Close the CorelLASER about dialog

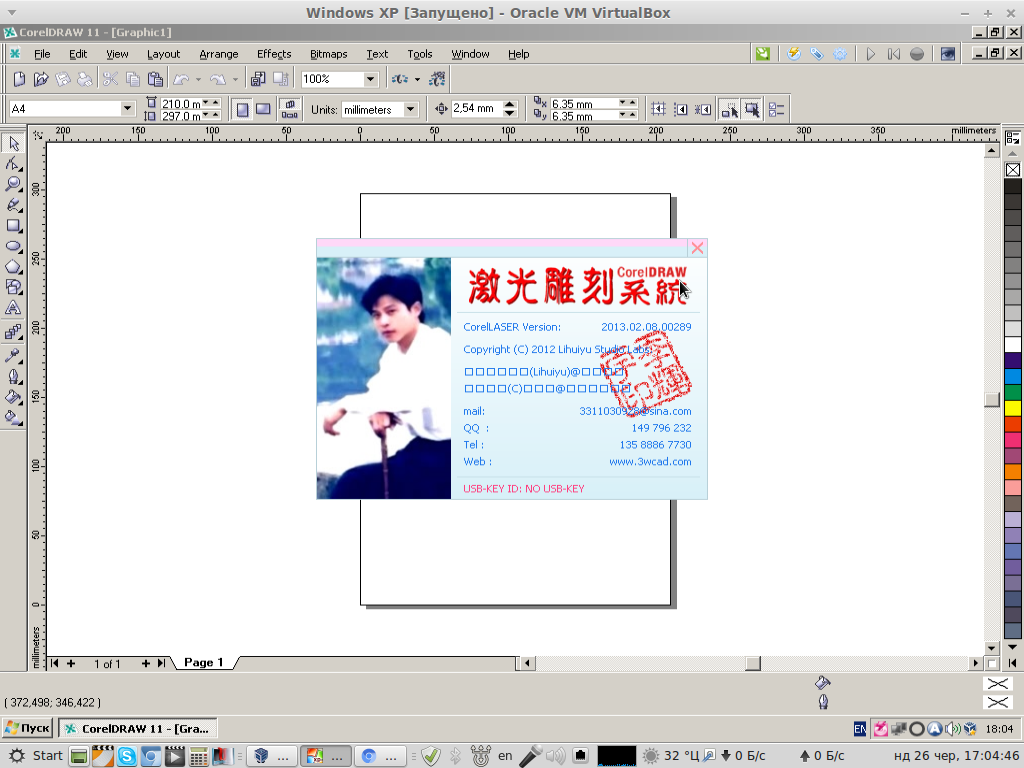697,248
